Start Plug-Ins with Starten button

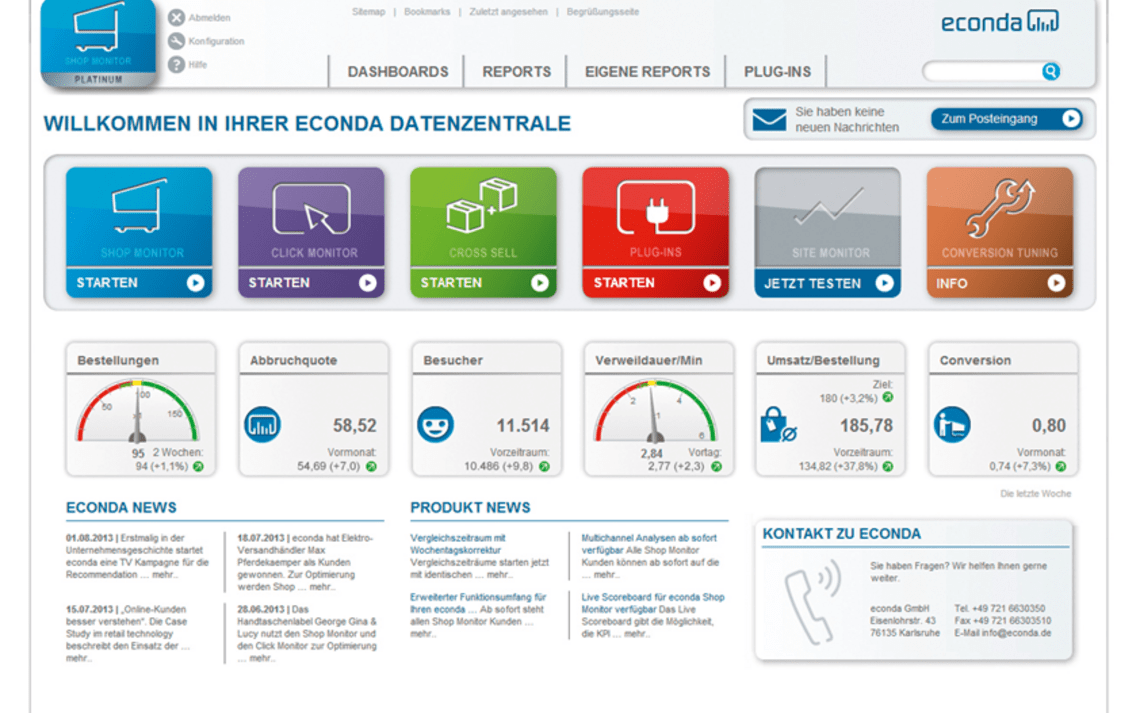click(656, 283)
